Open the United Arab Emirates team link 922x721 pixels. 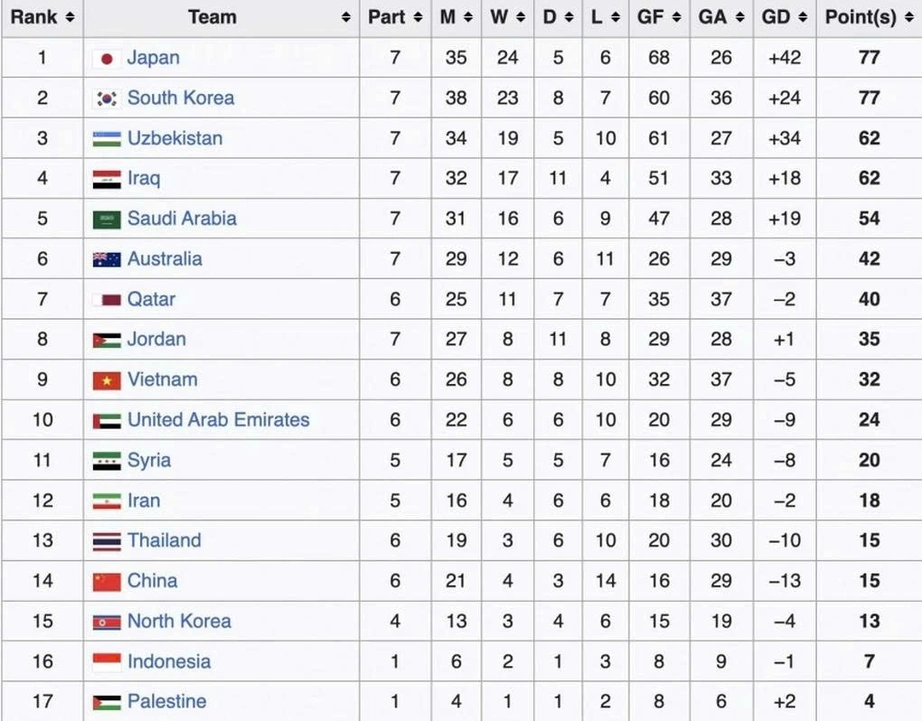click(218, 419)
